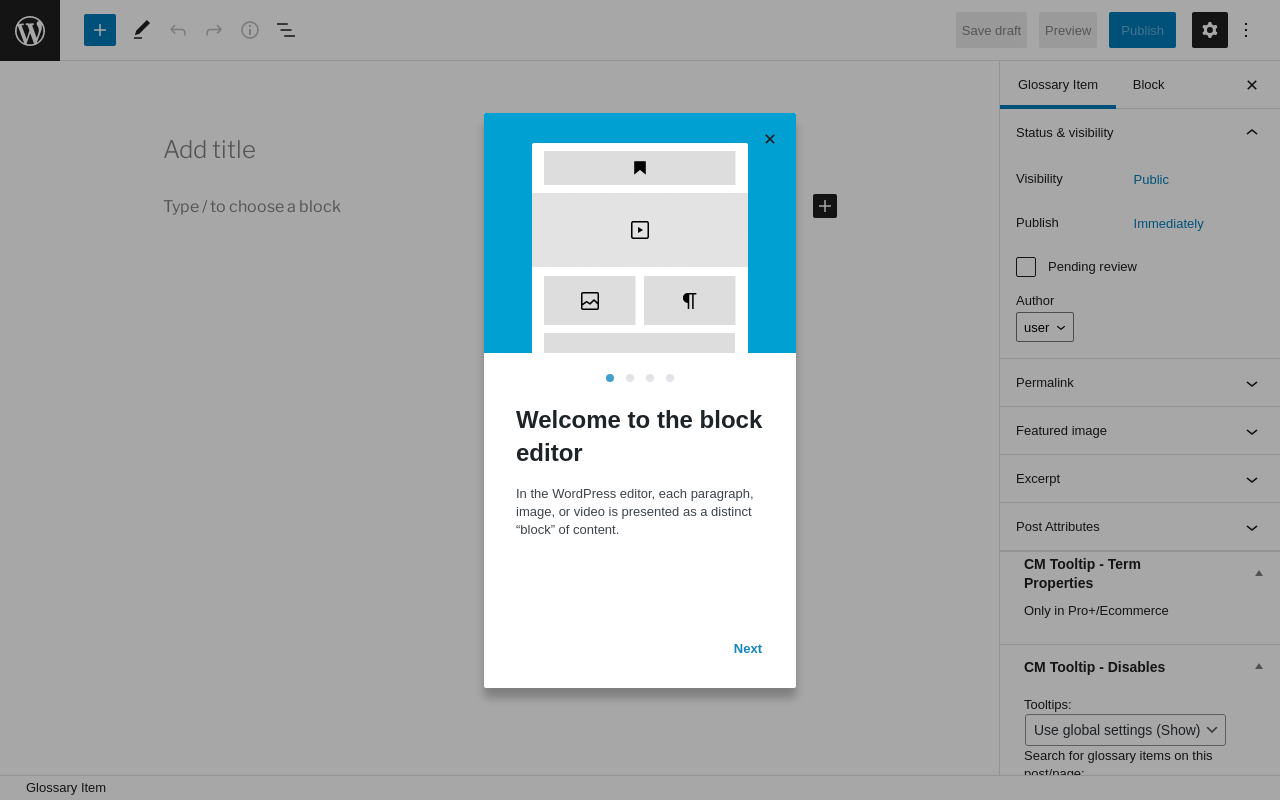Open the Author user dropdown

(1045, 327)
